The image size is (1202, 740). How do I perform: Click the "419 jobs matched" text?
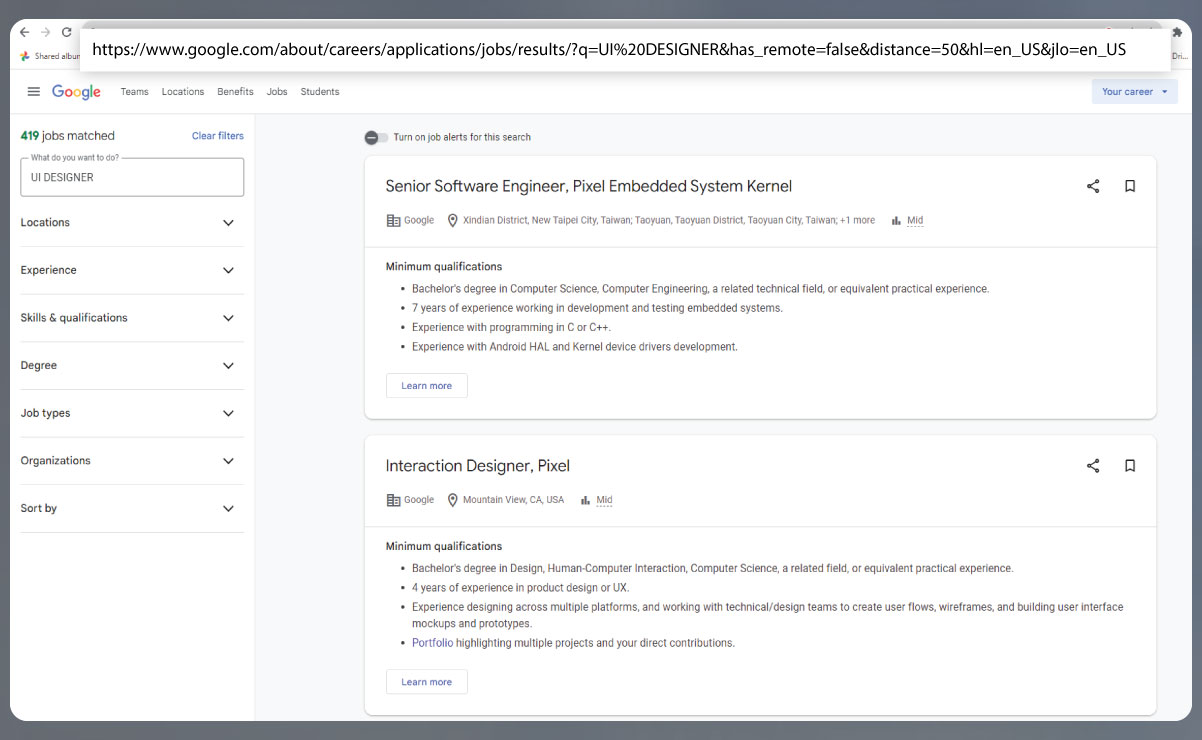(x=68, y=136)
